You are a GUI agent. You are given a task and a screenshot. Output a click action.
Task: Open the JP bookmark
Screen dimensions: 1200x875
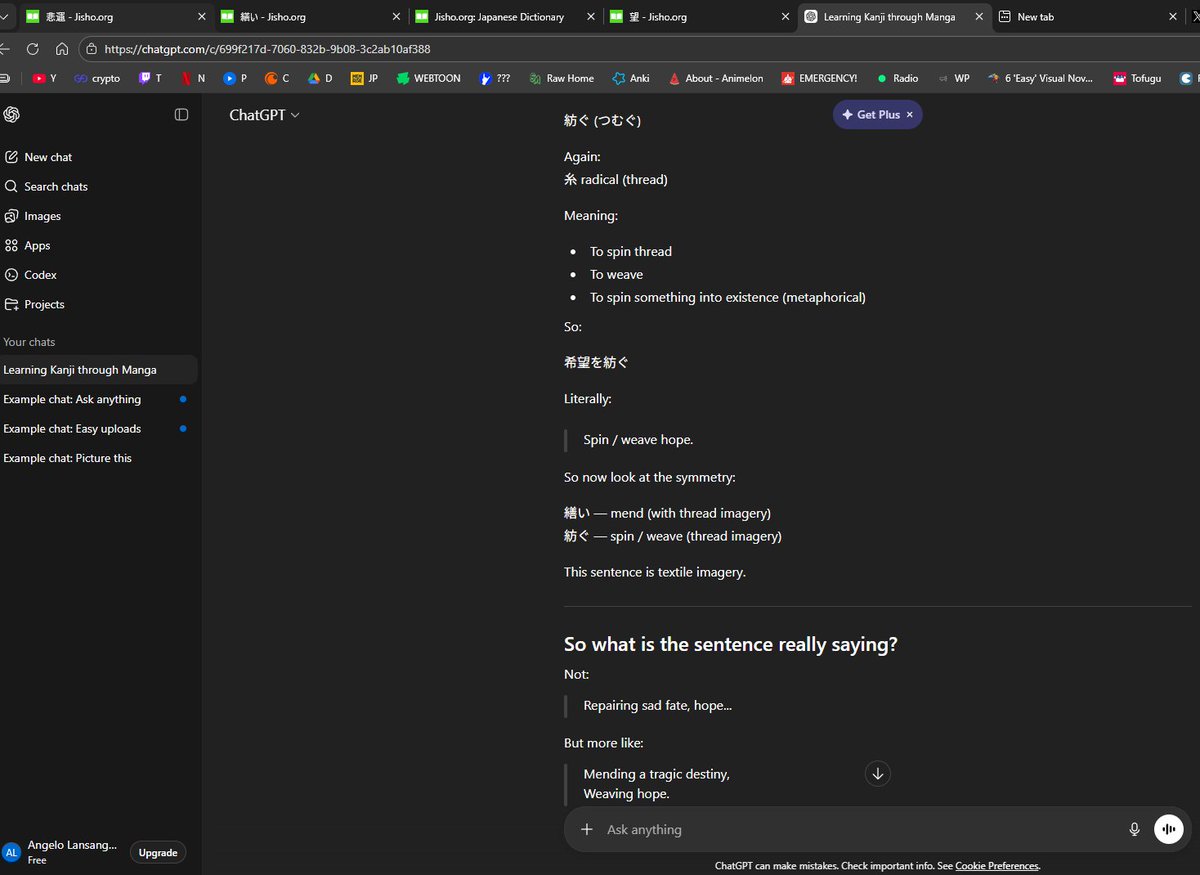coord(365,78)
